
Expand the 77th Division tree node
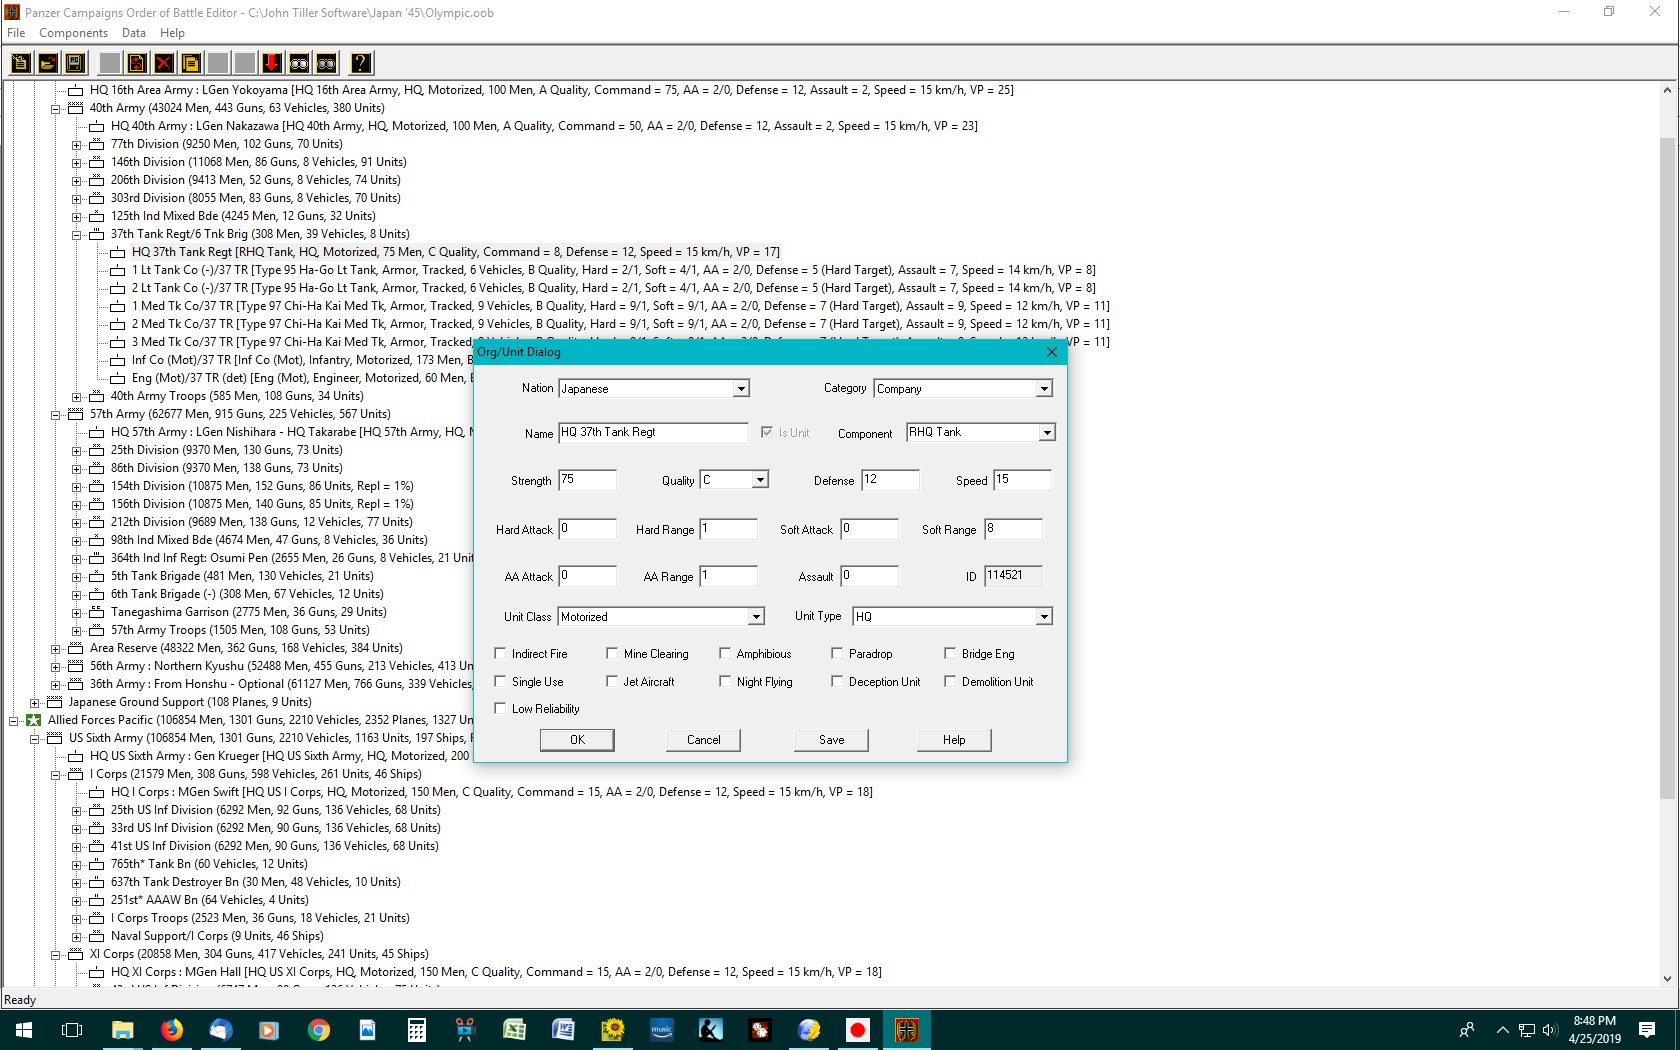pyautogui.click(x=76, y=144)
